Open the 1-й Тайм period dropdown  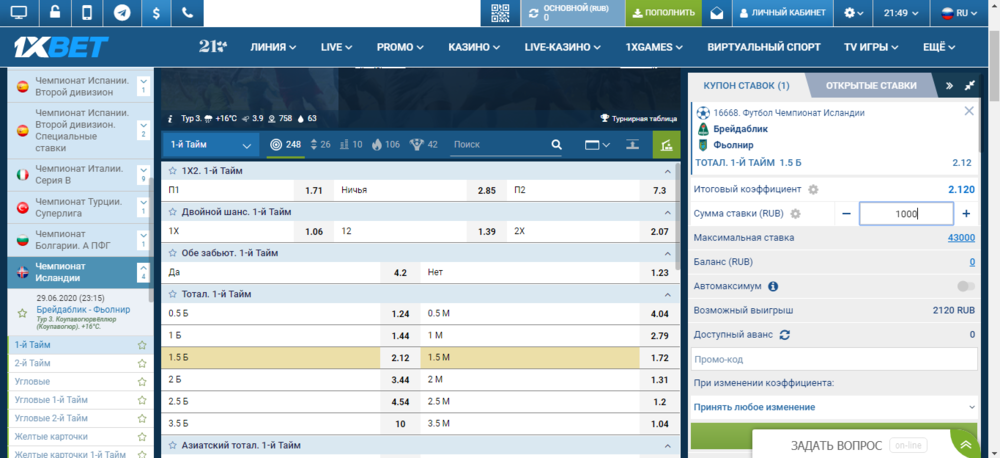coord(211,145)
